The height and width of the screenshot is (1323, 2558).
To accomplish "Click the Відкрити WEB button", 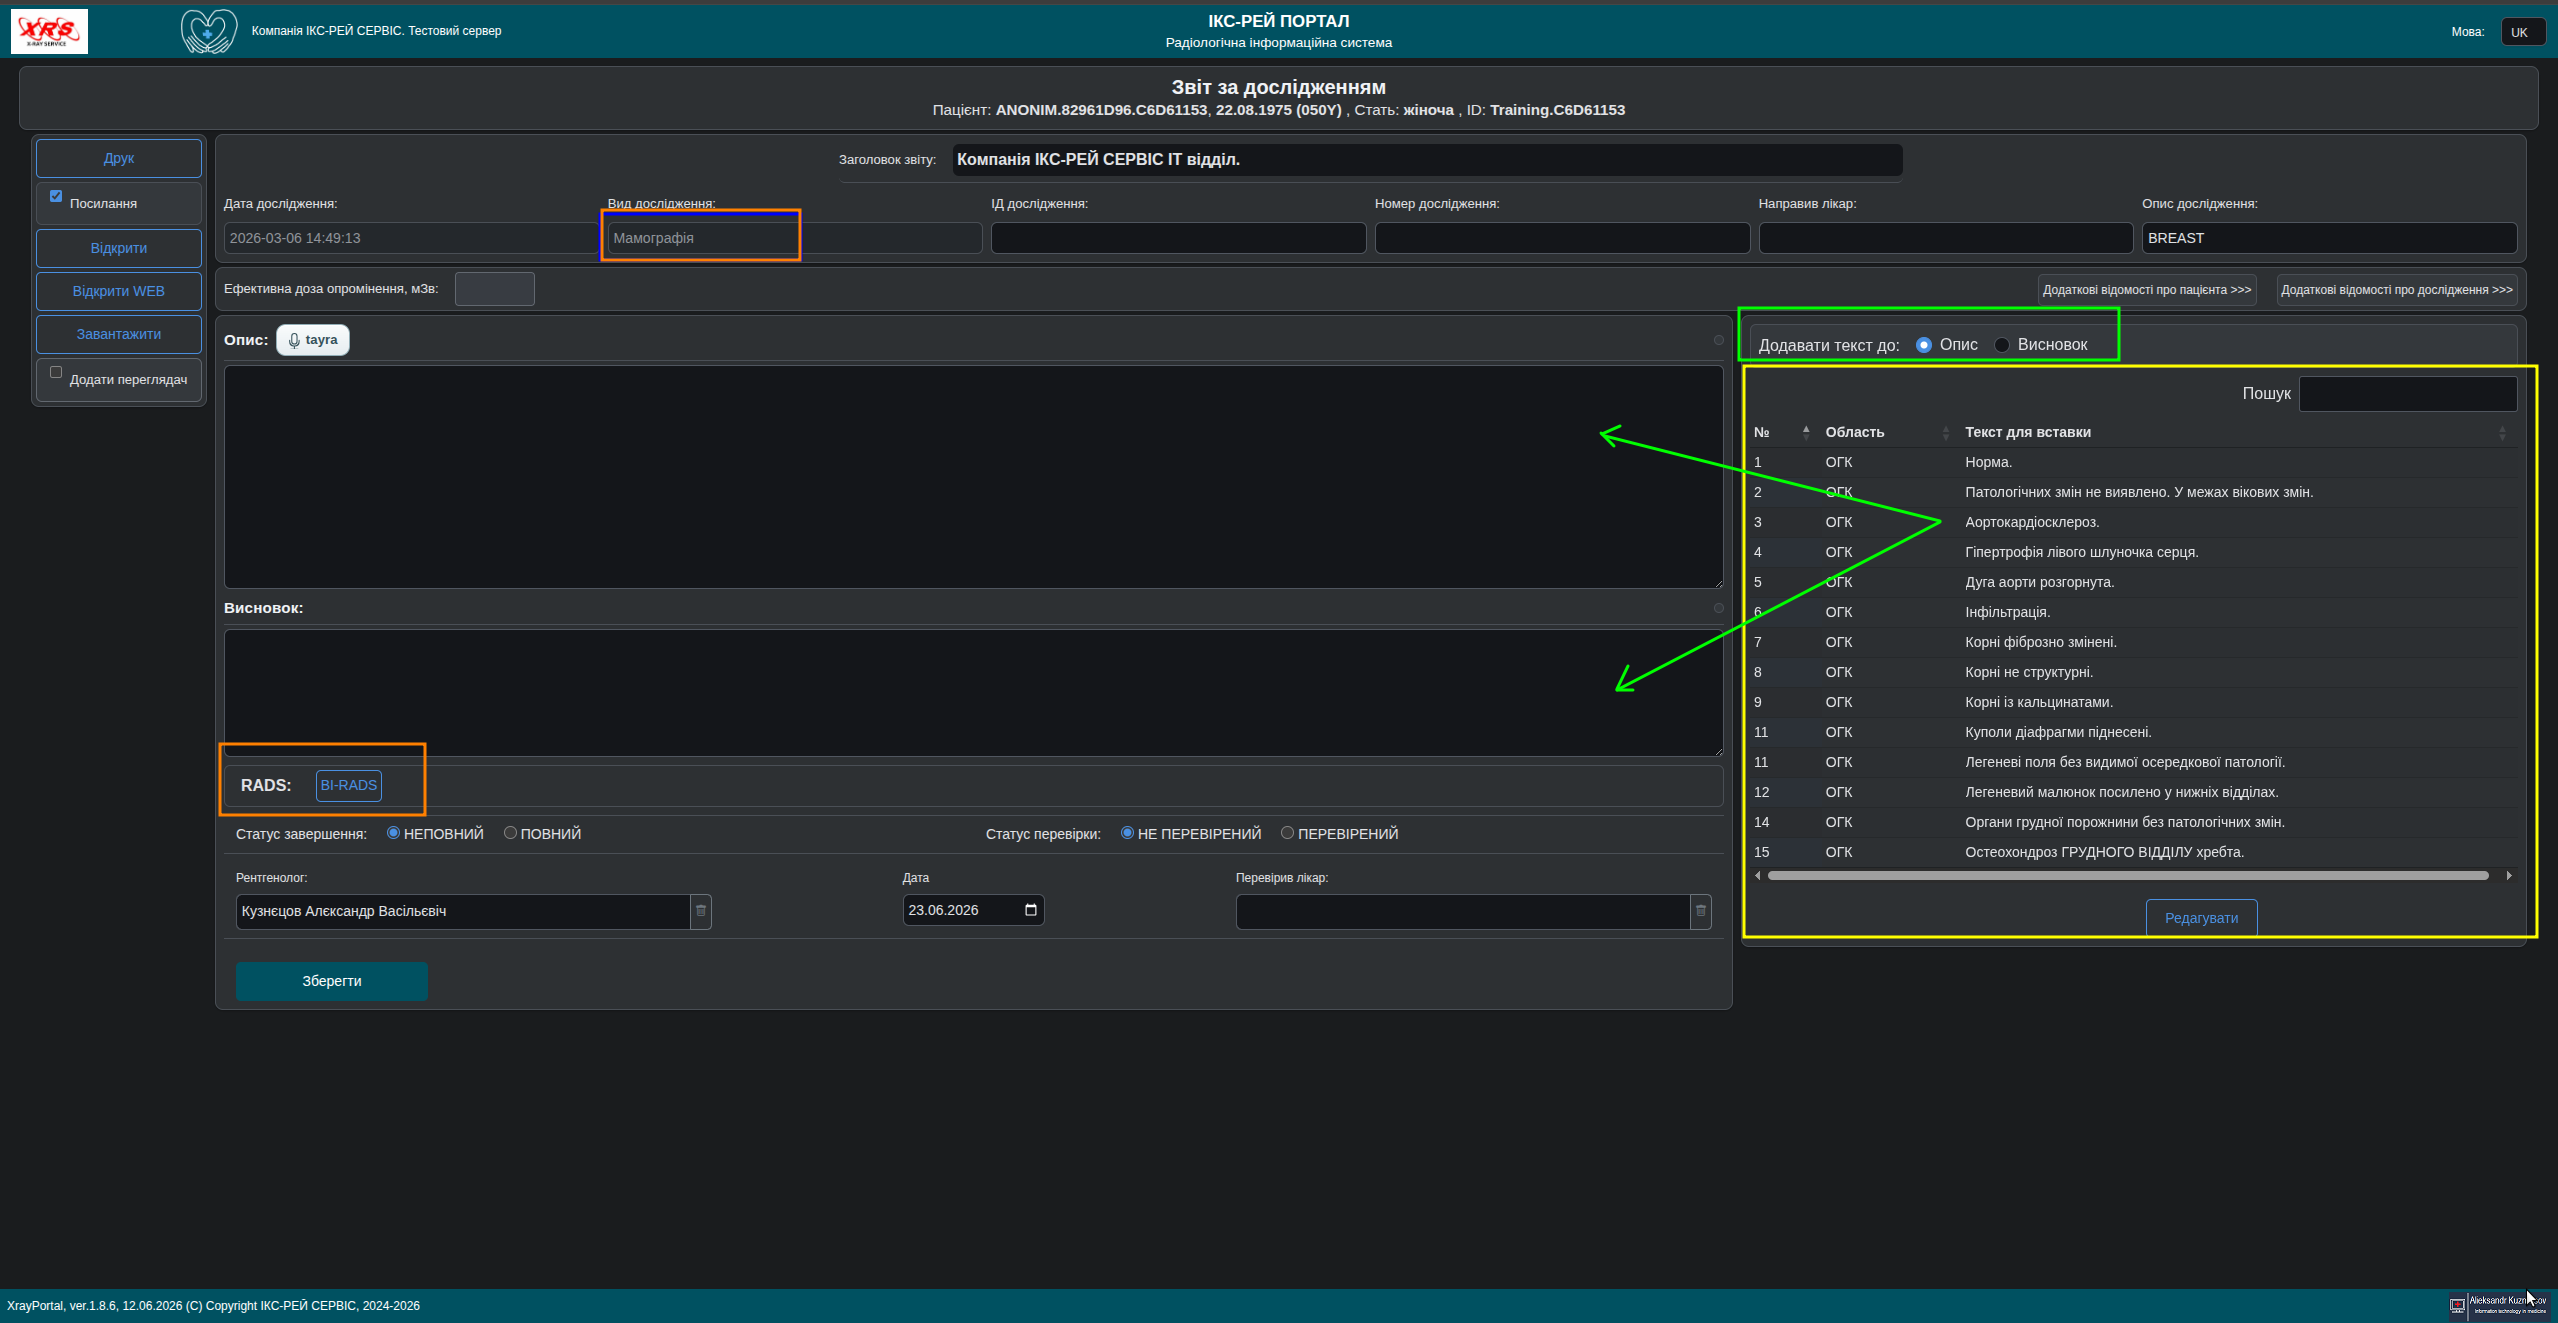I will (119, 291).
